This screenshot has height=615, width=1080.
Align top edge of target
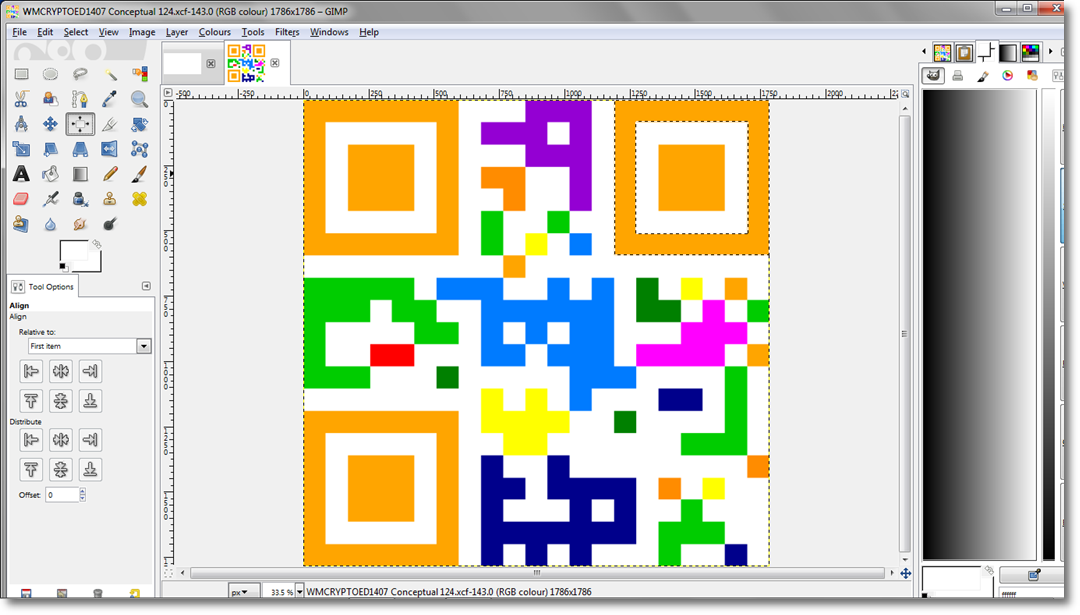point(31,401)
